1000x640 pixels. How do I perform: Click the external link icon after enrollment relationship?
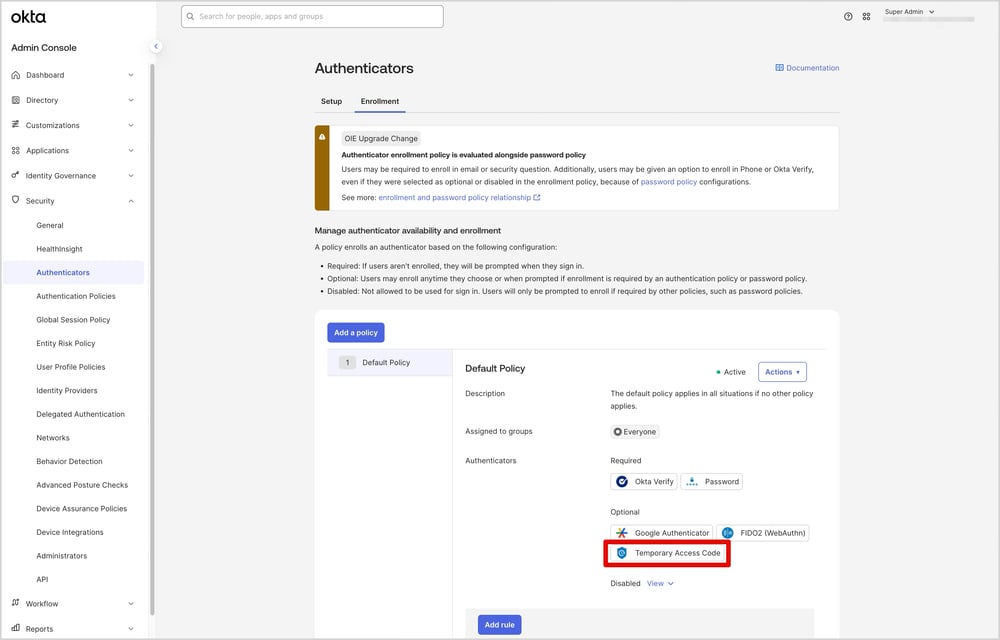(x=537, y=198)
